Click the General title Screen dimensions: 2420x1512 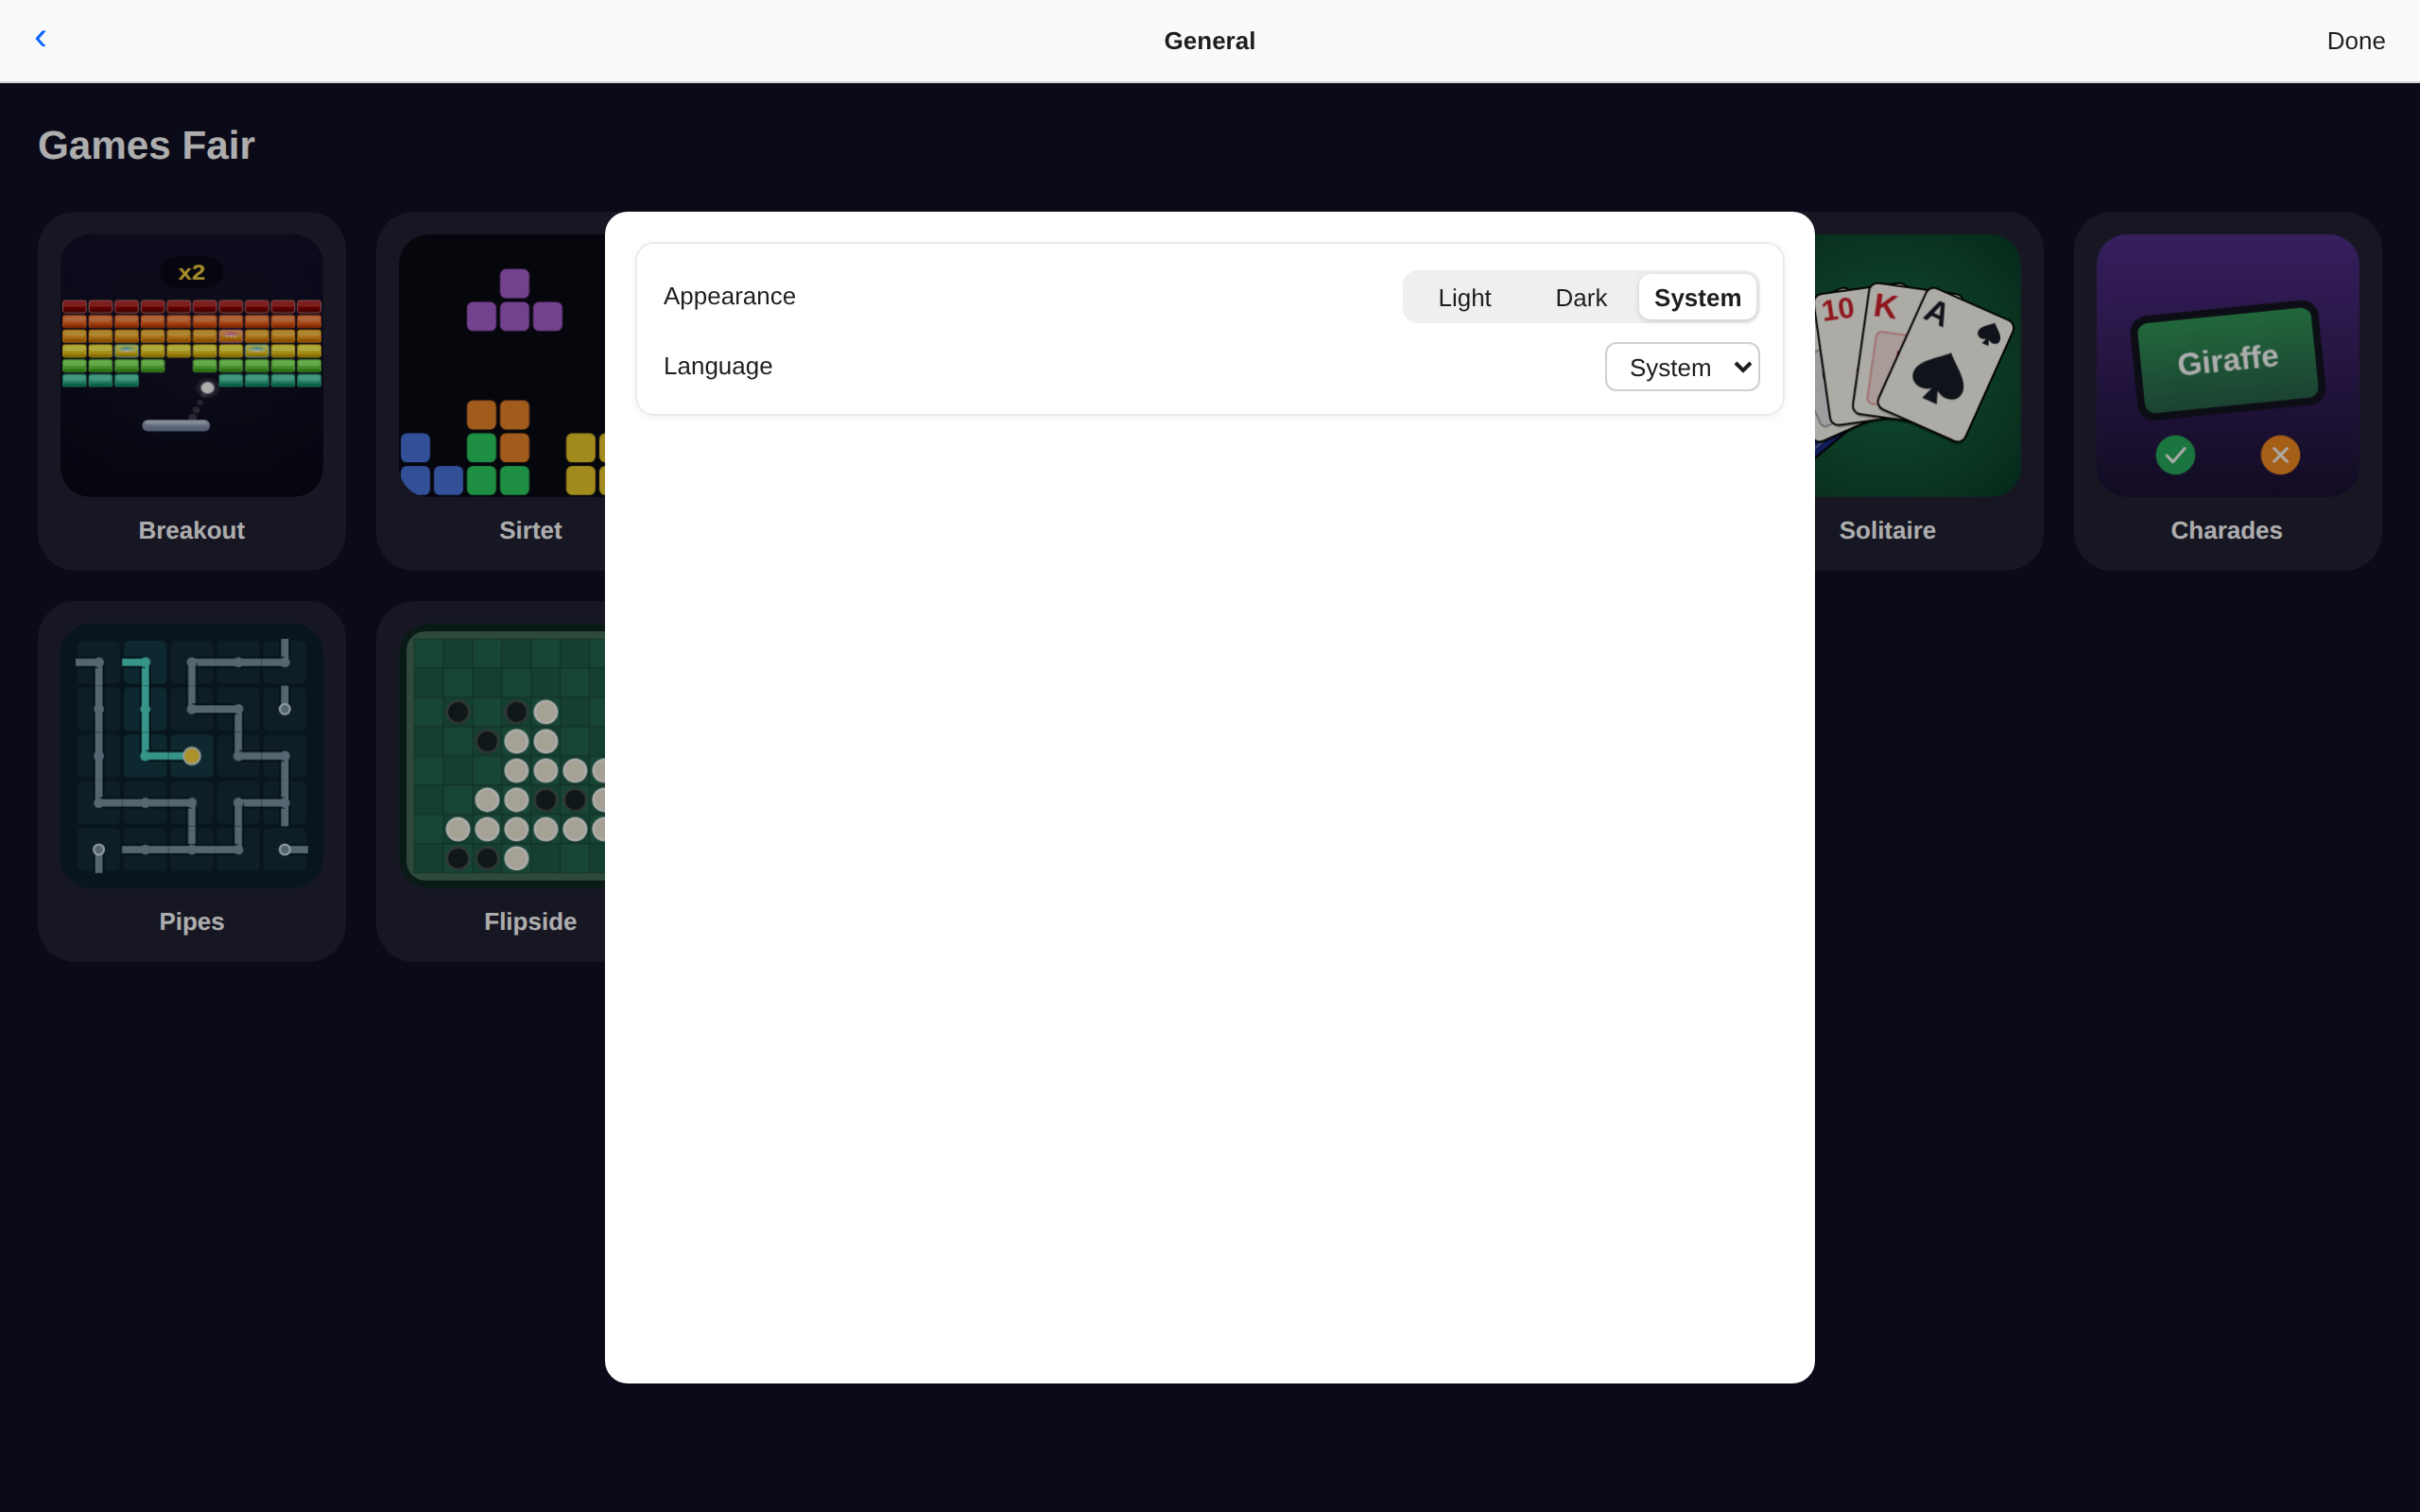tap(1209, 41)
